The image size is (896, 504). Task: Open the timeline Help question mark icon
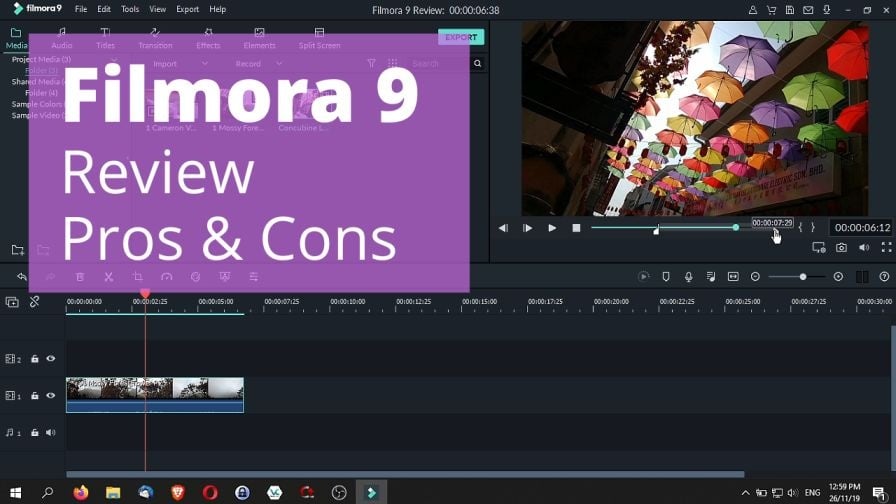click(x=884, y=277)
